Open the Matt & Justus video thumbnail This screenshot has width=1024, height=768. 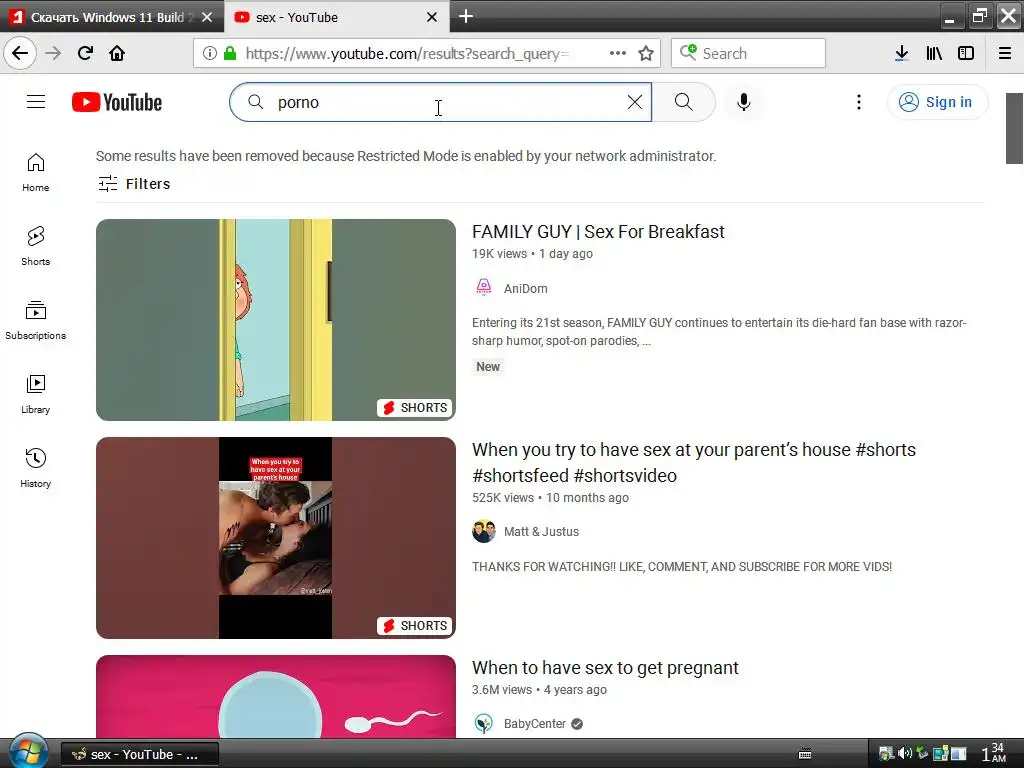pos(276,537)
